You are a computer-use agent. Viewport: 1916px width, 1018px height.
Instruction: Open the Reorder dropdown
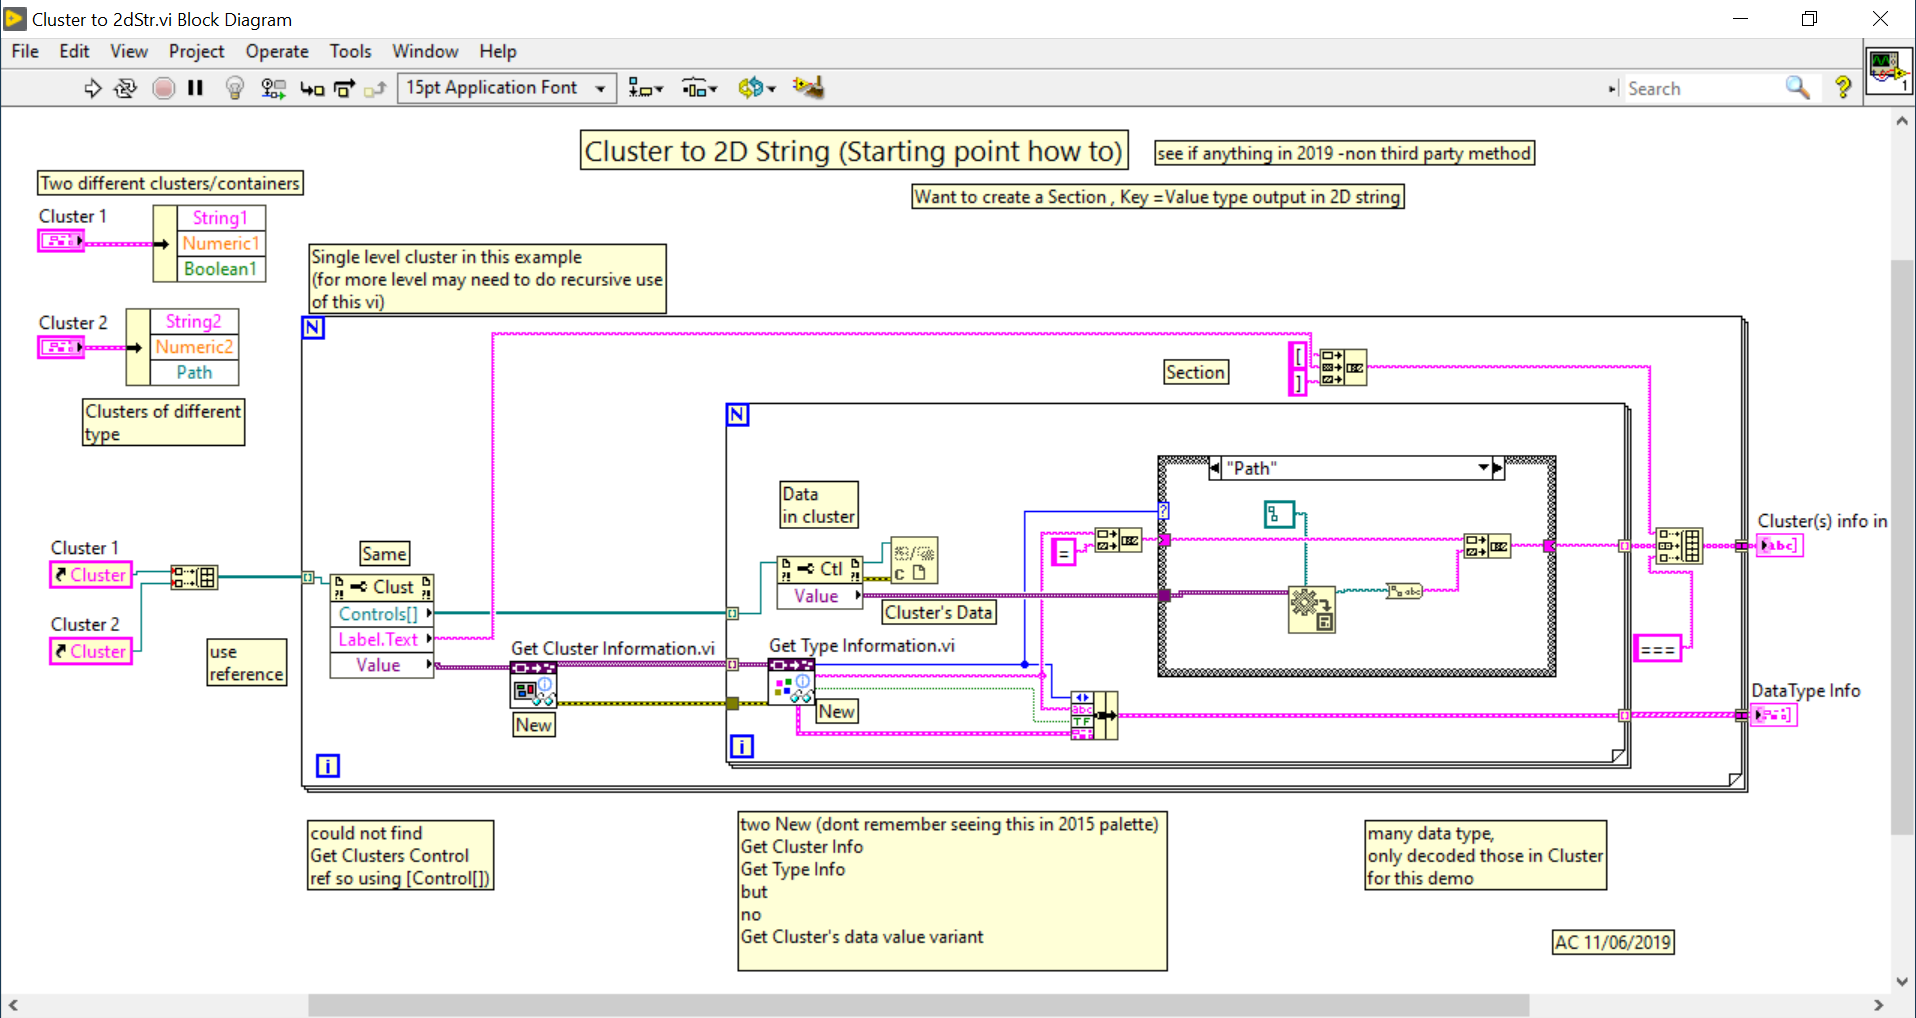coord(756,89)
